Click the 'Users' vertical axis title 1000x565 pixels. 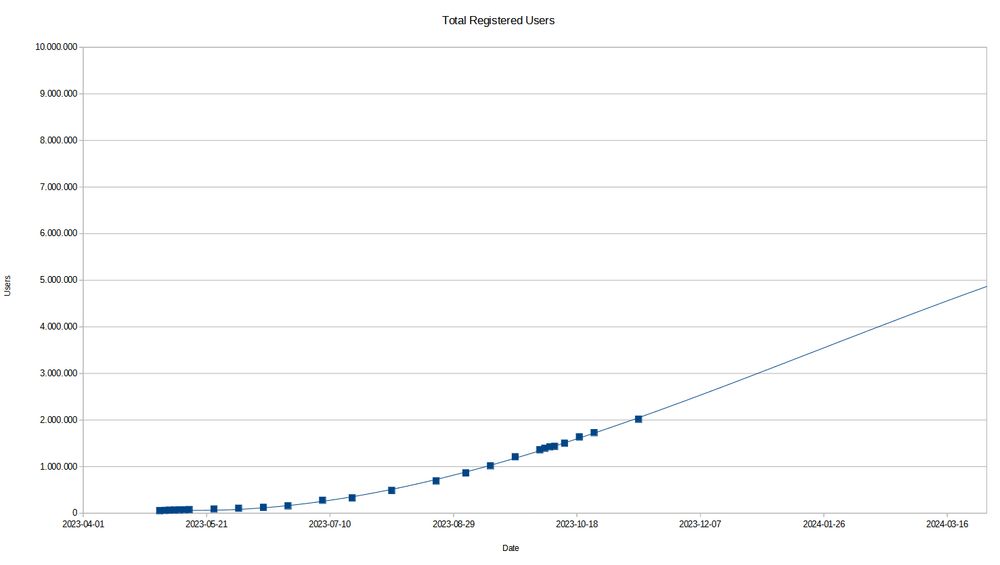pos(8,286)
